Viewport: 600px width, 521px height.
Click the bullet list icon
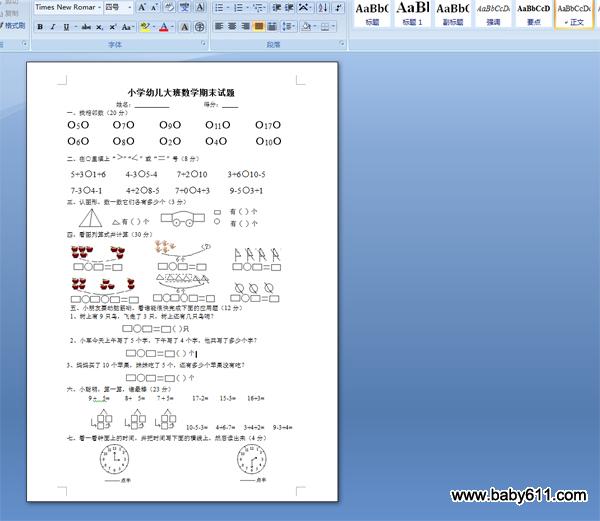[218, 7]
